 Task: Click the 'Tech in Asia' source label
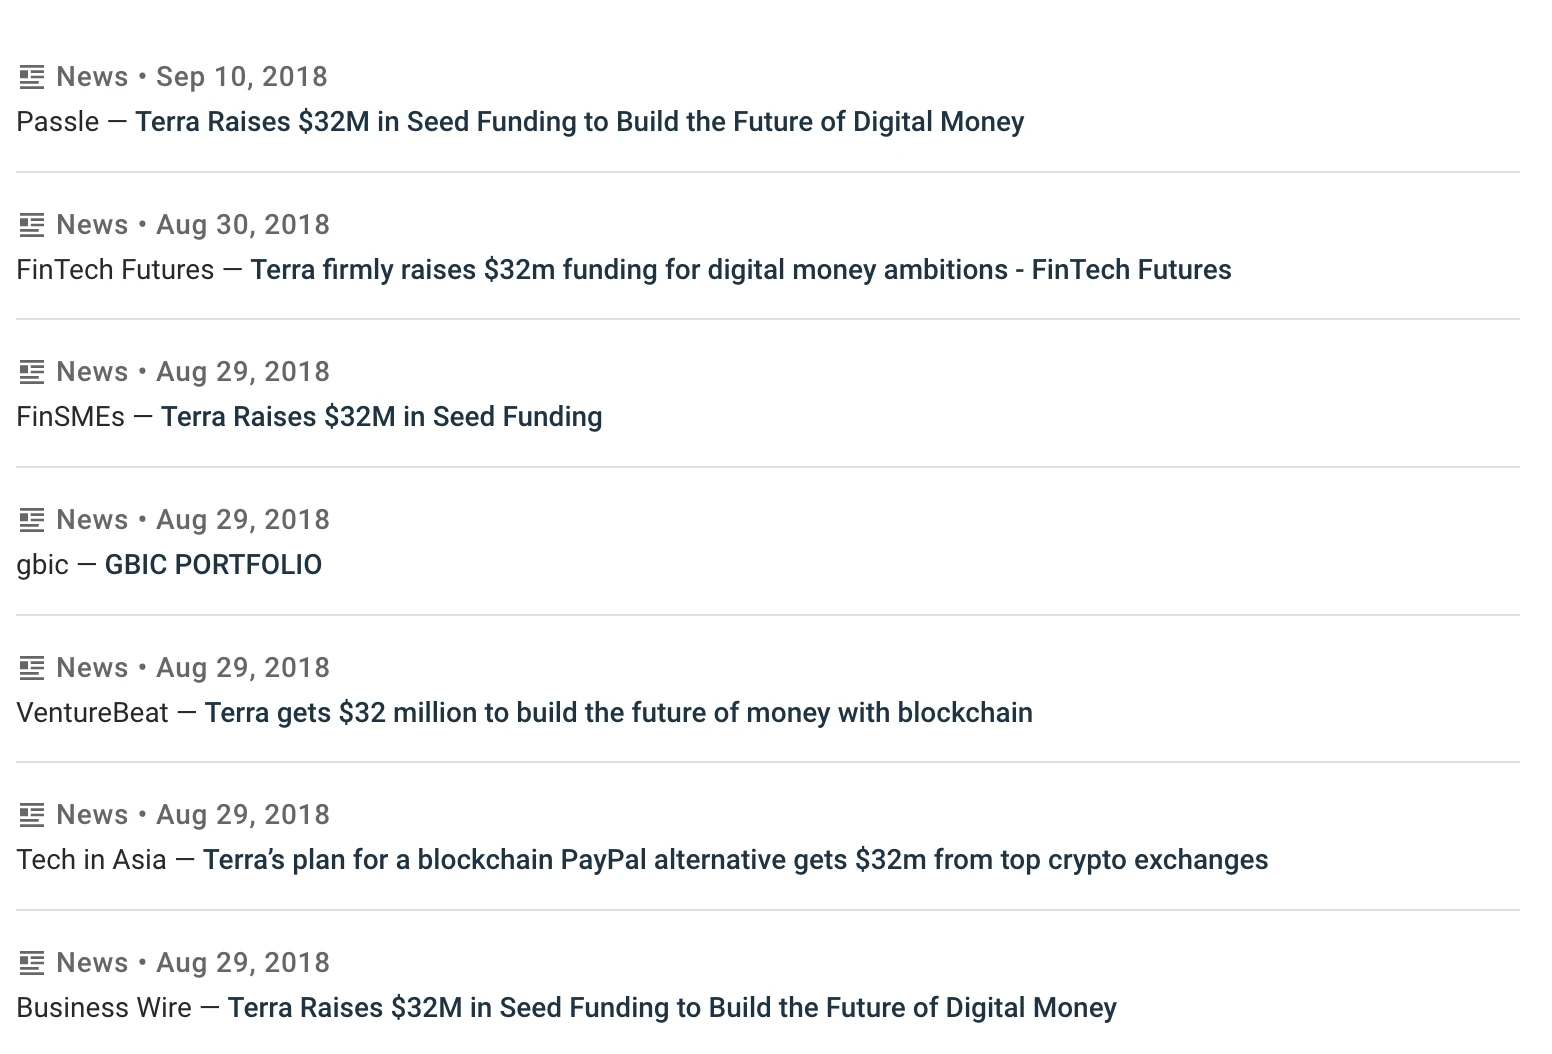[x=91, y=860]
